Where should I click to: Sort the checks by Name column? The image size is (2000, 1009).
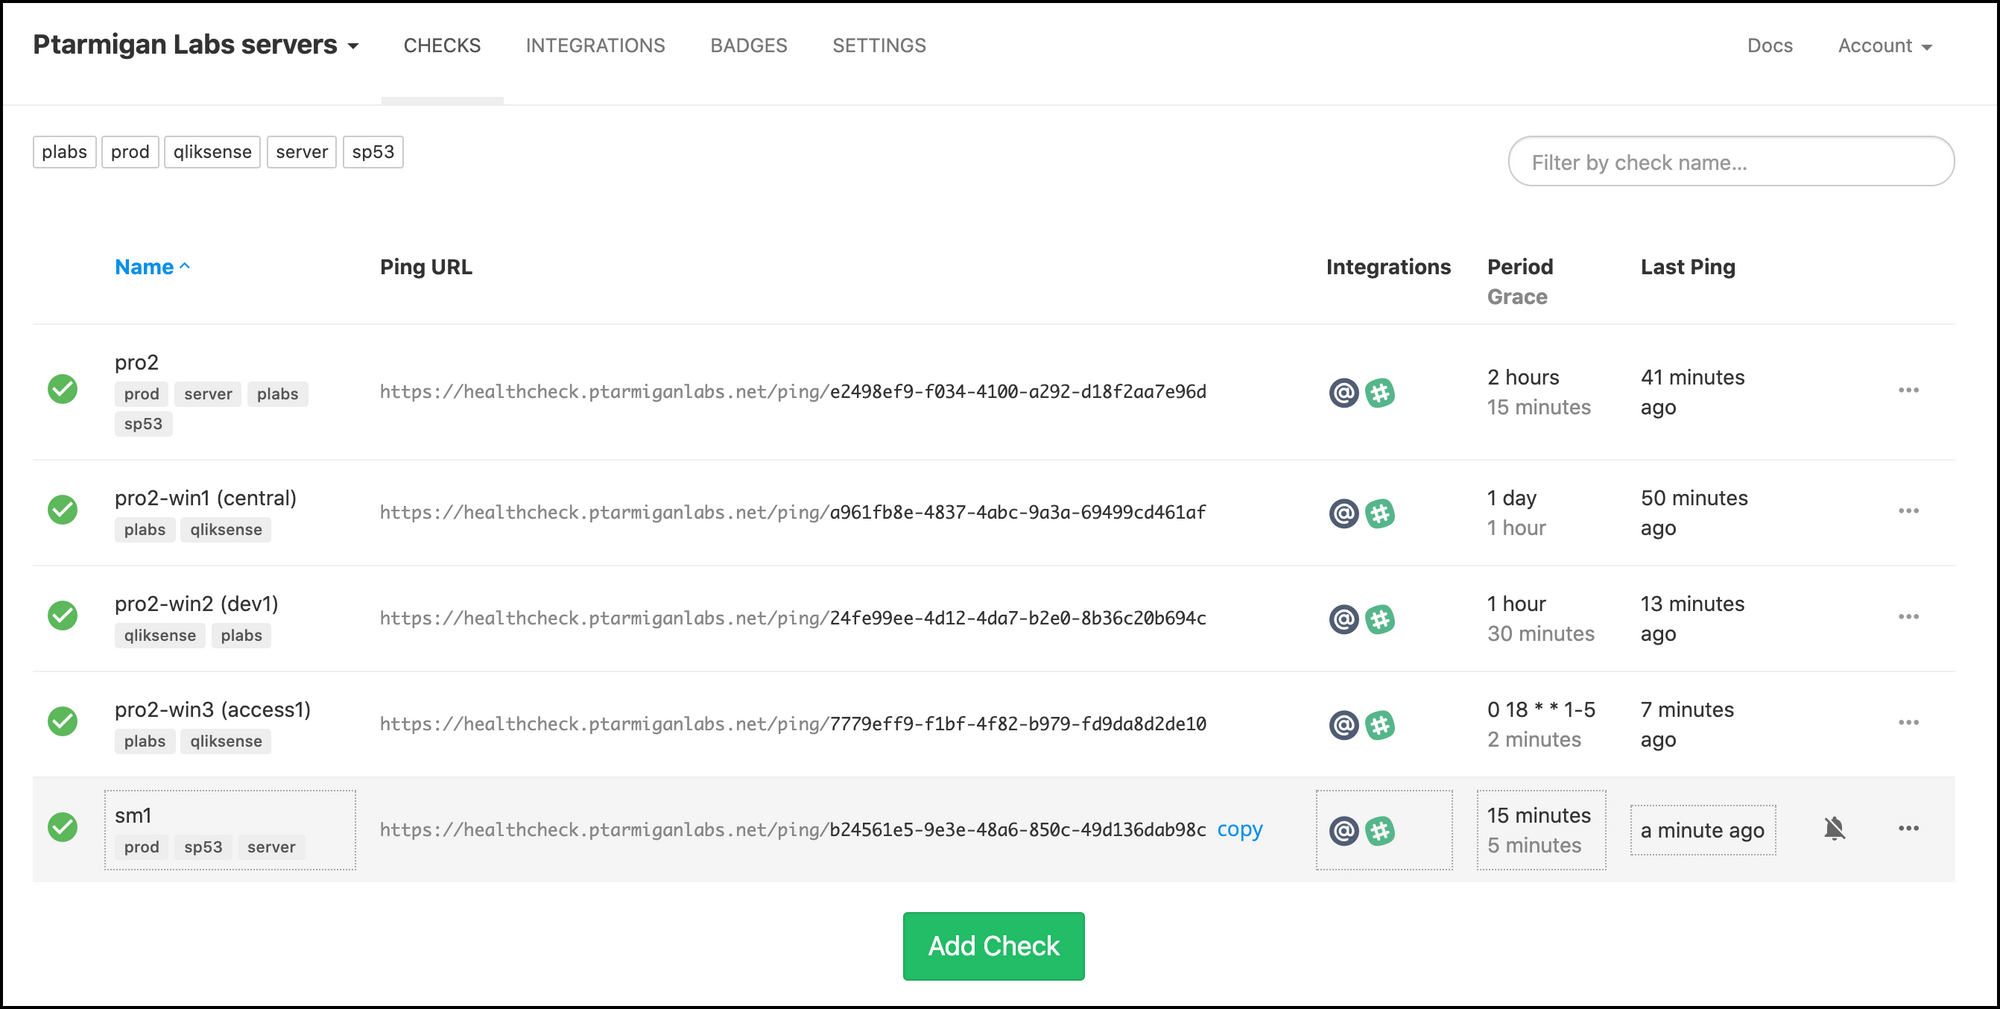pos(152,267)
